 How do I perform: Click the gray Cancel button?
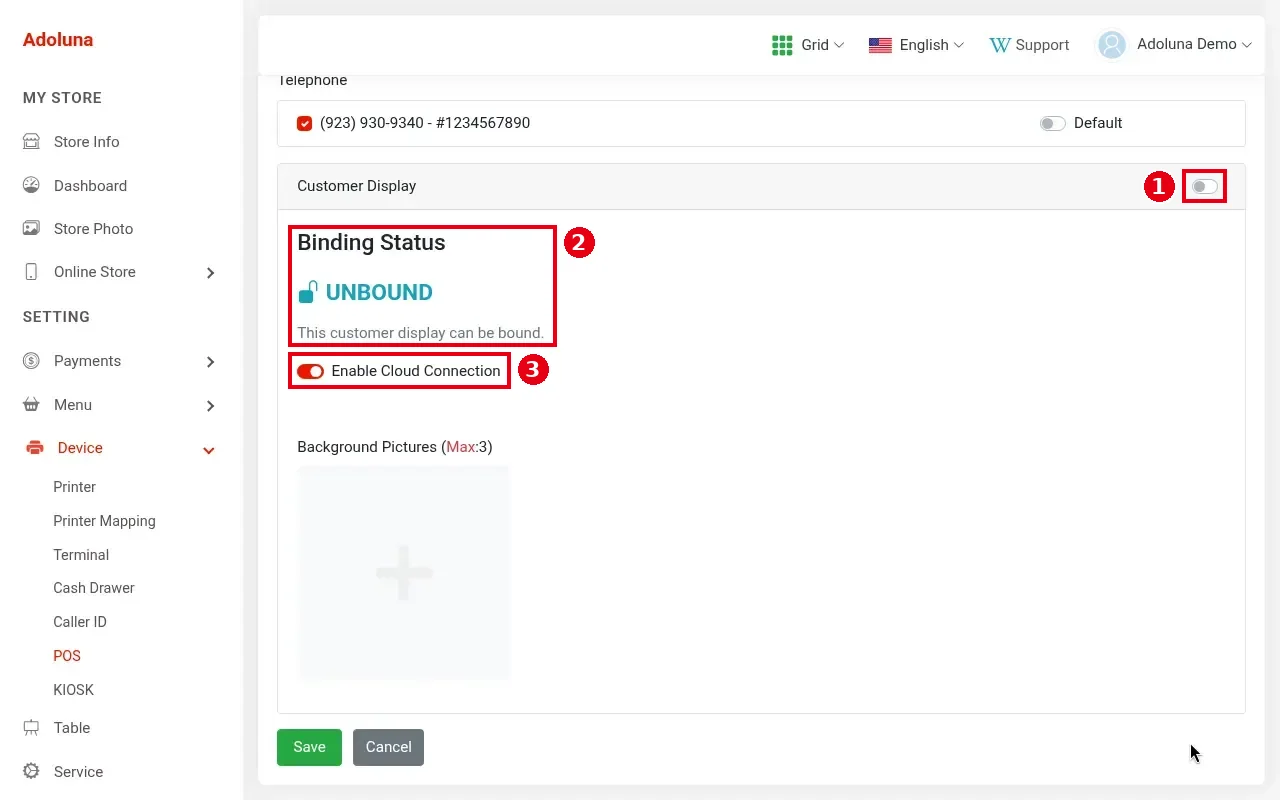(x=388, y=747)
